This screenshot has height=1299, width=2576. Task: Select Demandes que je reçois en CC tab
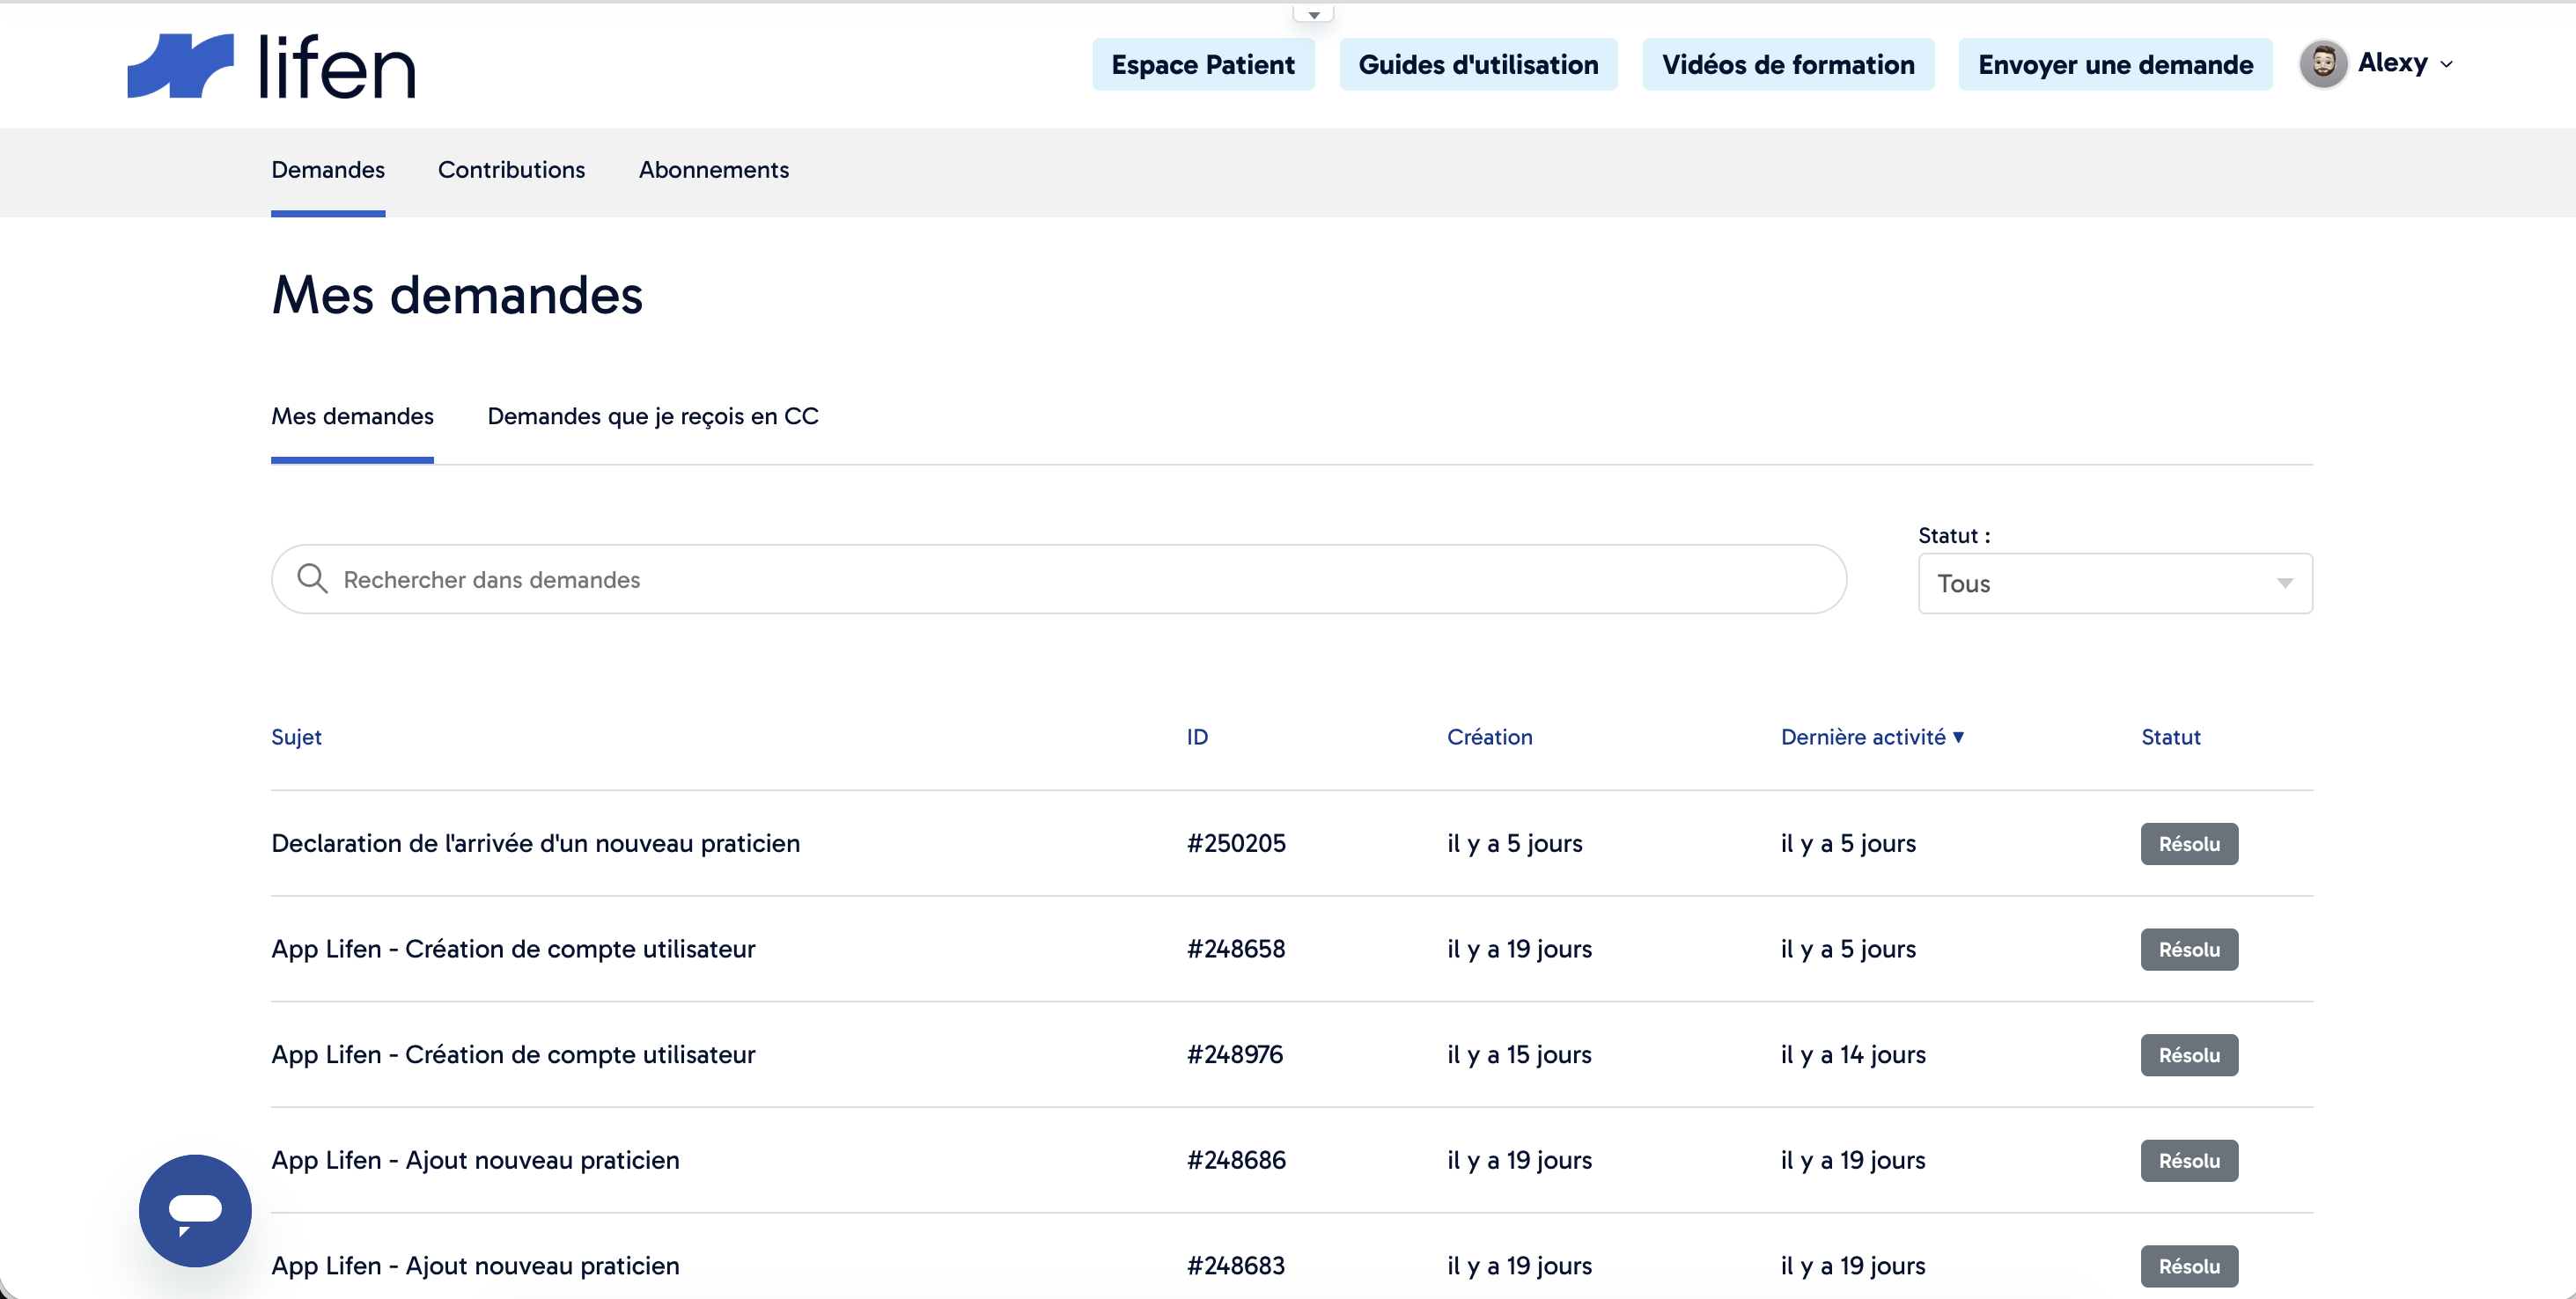click(x=652, y=416)
